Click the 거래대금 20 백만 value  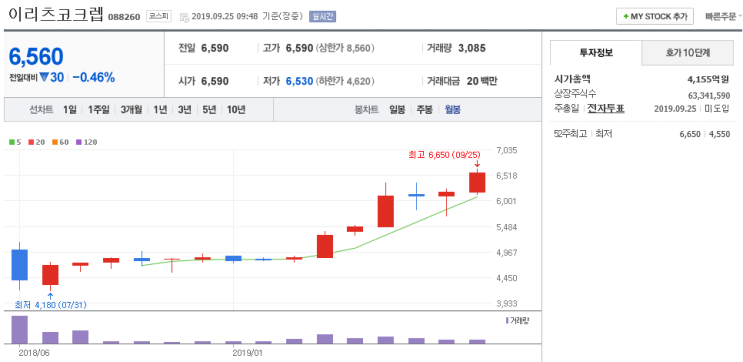click(x=482, y=81)
